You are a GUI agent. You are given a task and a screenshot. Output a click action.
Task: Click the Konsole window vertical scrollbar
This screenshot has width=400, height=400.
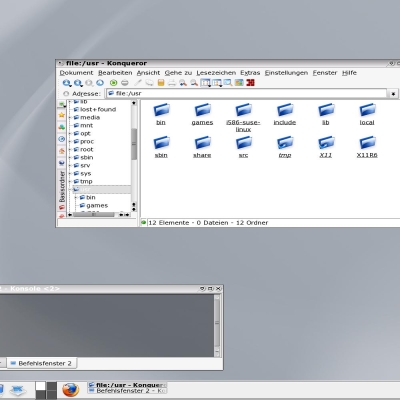pyautogui.click(x=217, y=325)
